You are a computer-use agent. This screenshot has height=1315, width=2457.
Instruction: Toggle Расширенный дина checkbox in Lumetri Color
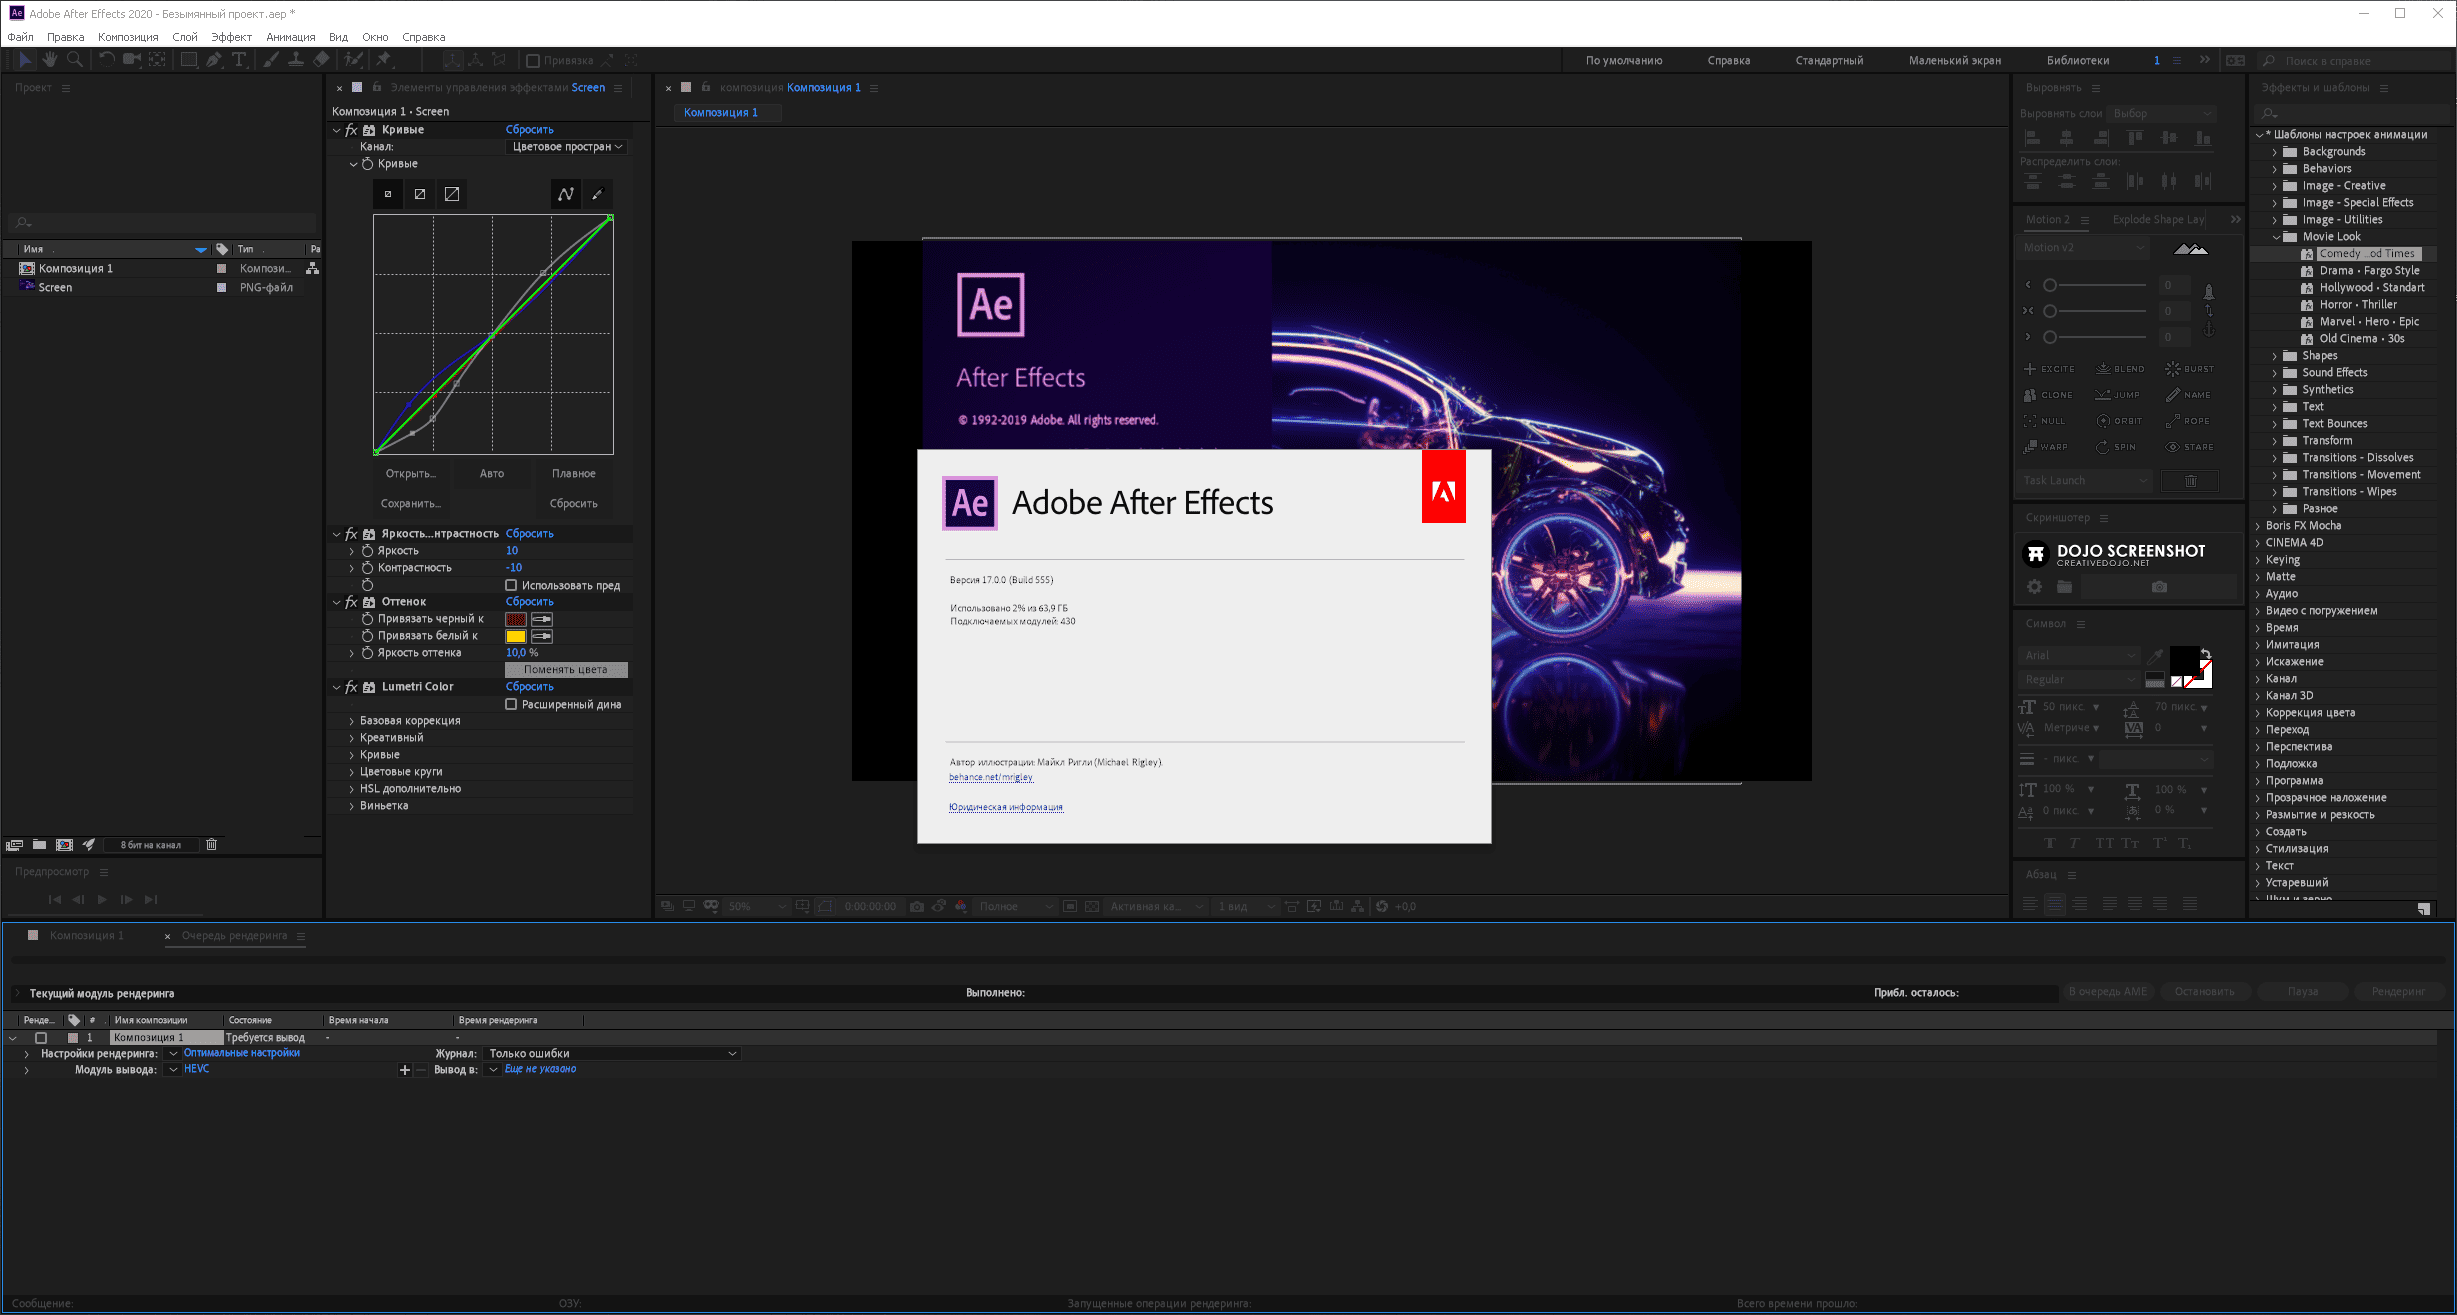pos(511,704)
